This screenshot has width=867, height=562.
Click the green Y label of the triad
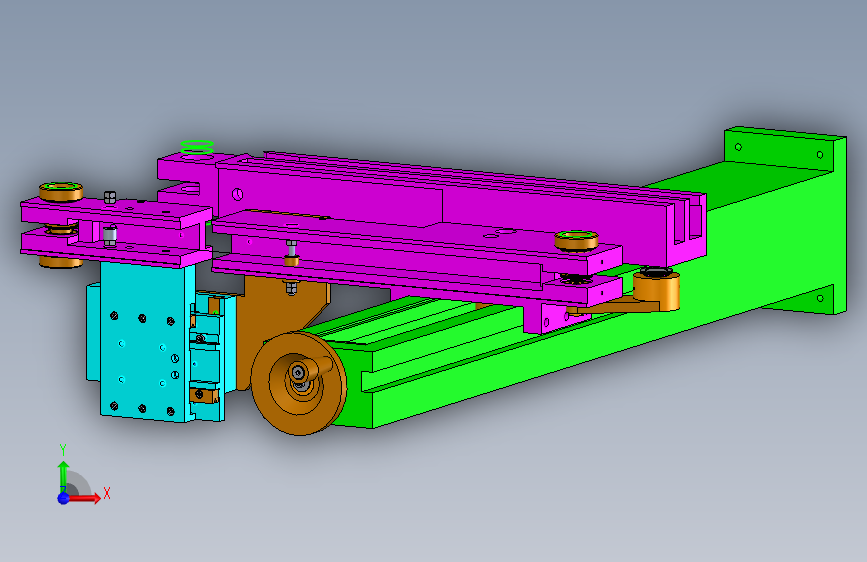[63, 450]
